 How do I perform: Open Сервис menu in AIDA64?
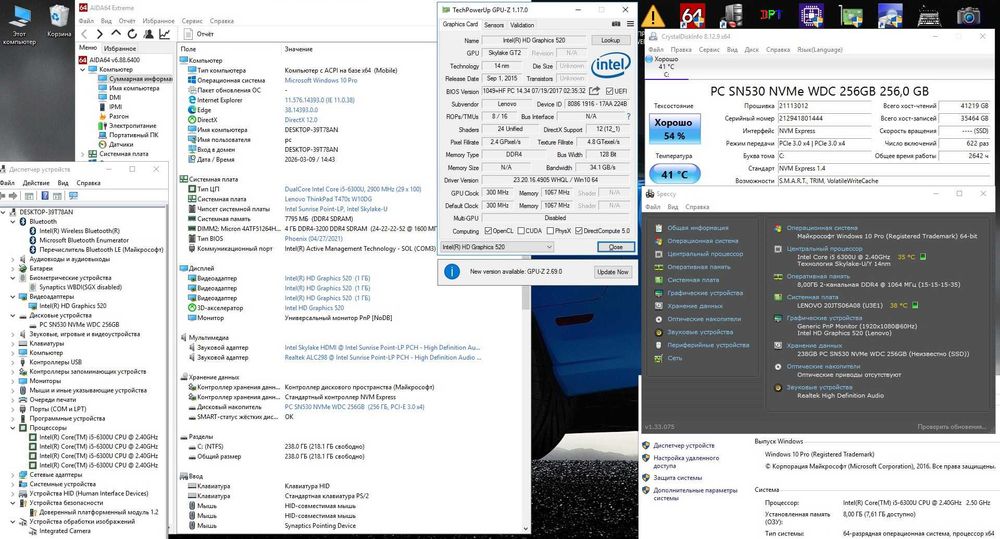click(192, 21)
